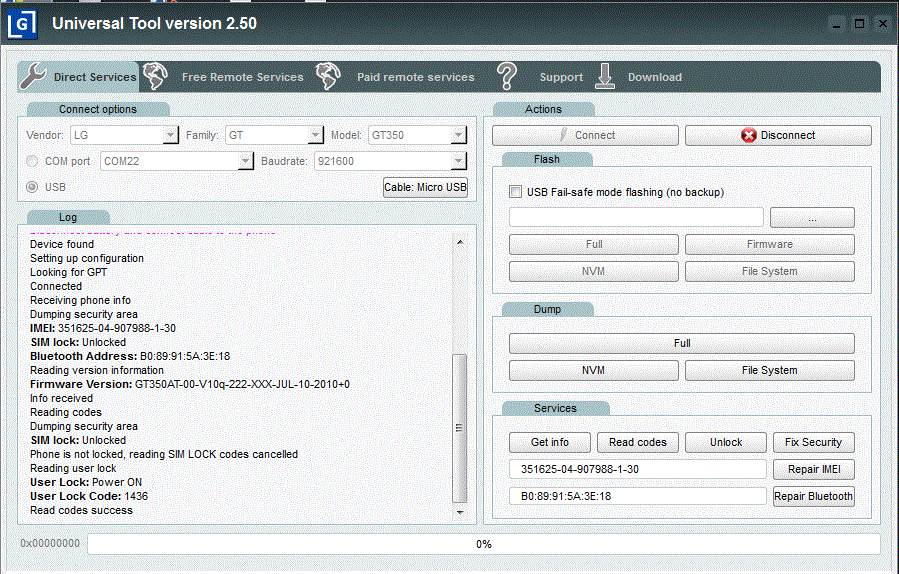Click the Read codes success log line
The width and height of the screenshot is (899, 574).
[81, 510]
